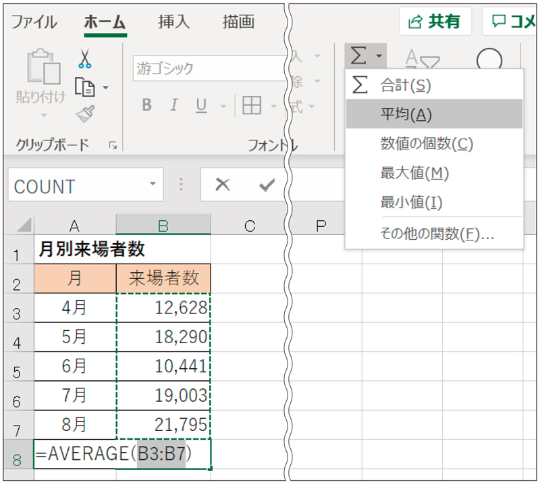Click the Find and Select magnifier icon
Screen dimensions: 540x485
(489, 59)
